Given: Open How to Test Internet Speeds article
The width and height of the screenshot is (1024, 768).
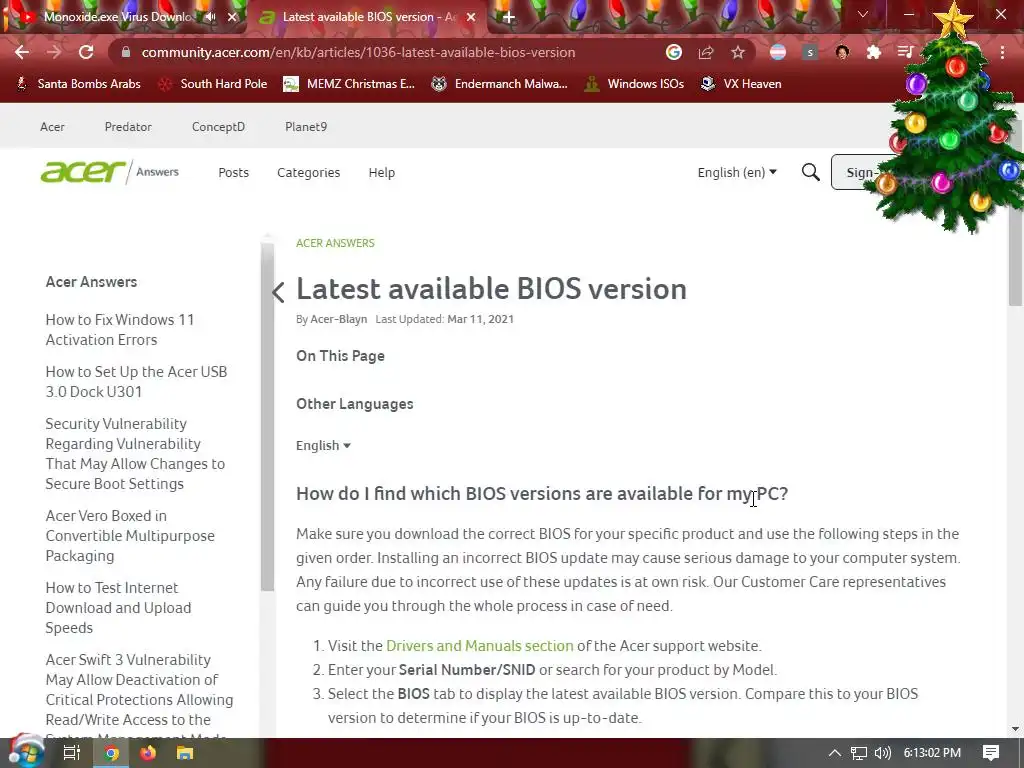Looking at the screenshot, I should pos(118,607).
